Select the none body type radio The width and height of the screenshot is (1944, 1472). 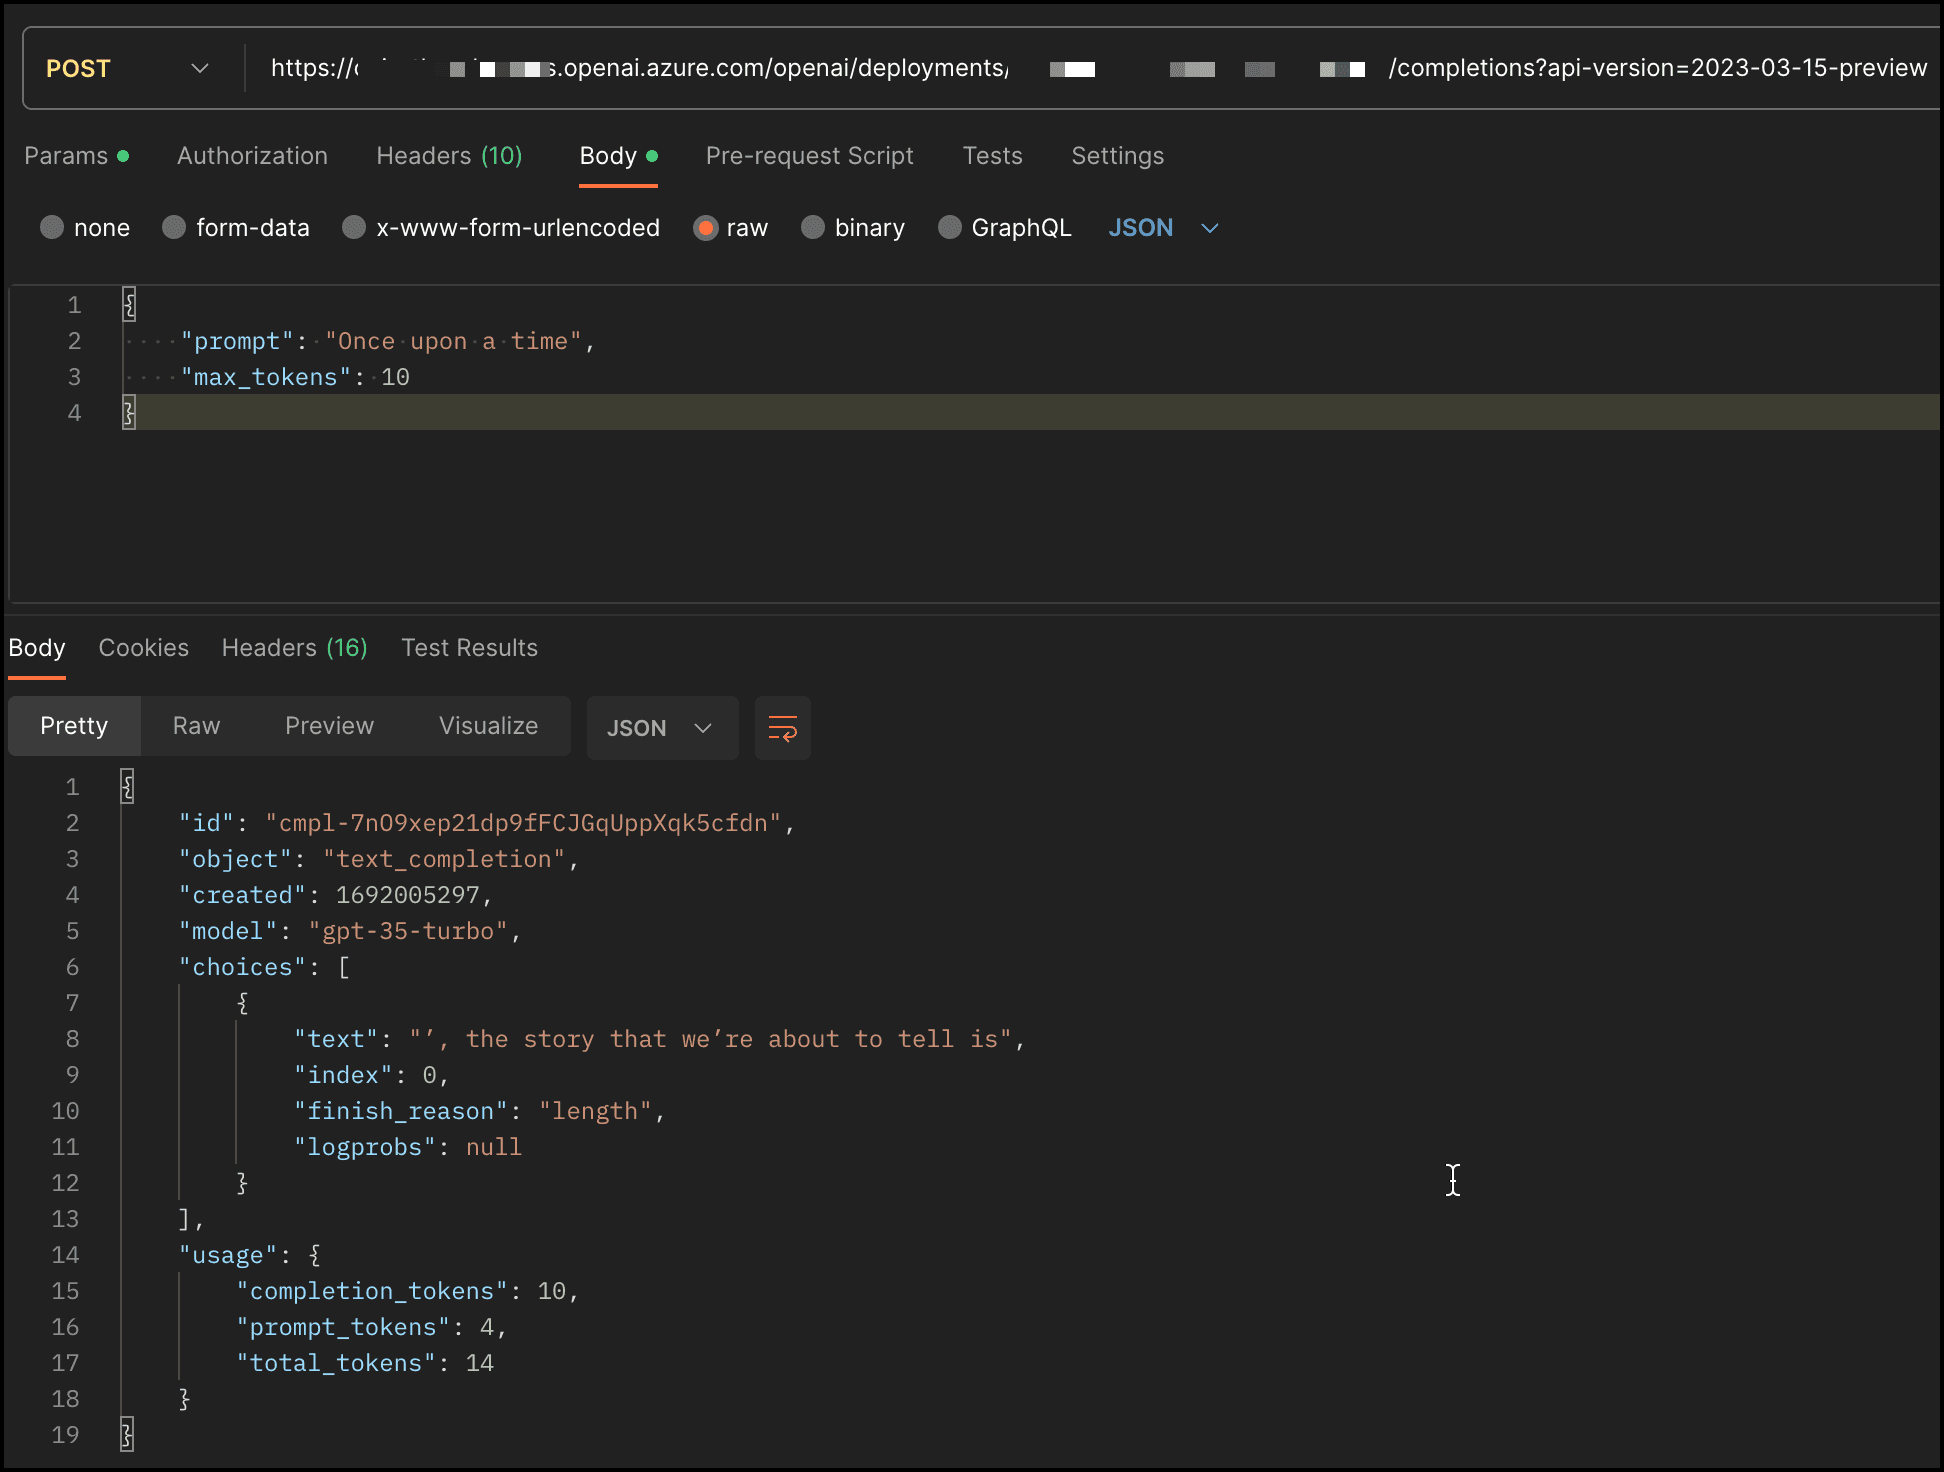[x=52, y=228]
